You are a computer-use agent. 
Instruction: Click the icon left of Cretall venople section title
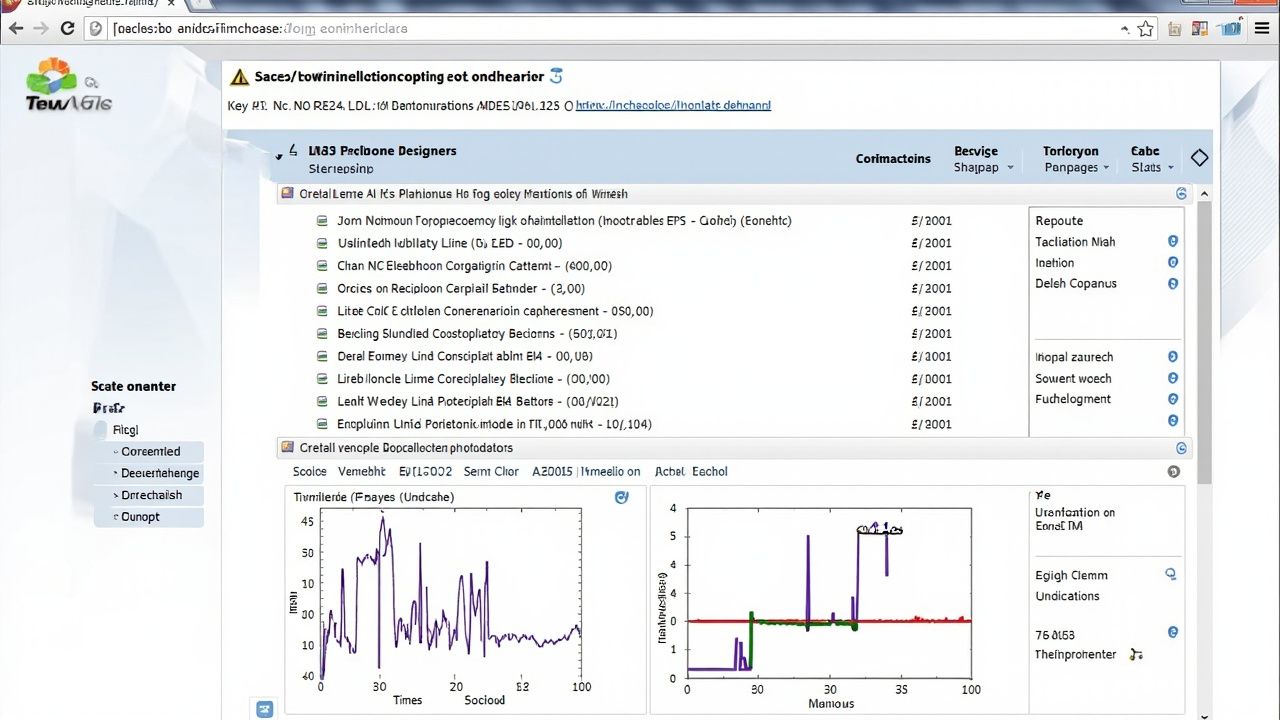coord(288,448)
